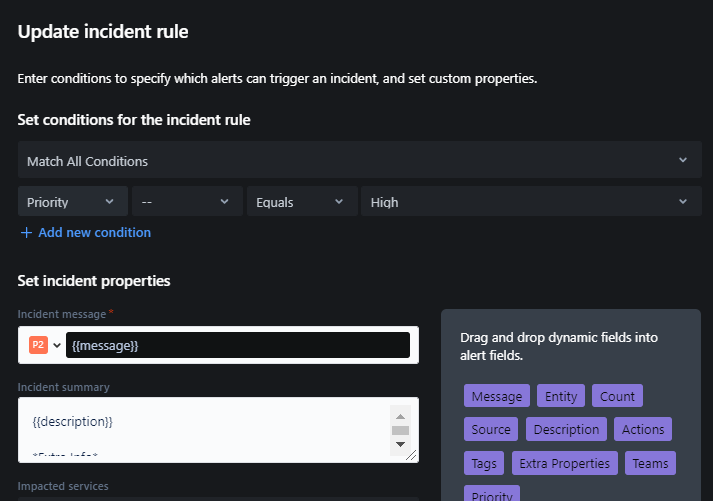Click the chevron in the High value field

point(683,202)
